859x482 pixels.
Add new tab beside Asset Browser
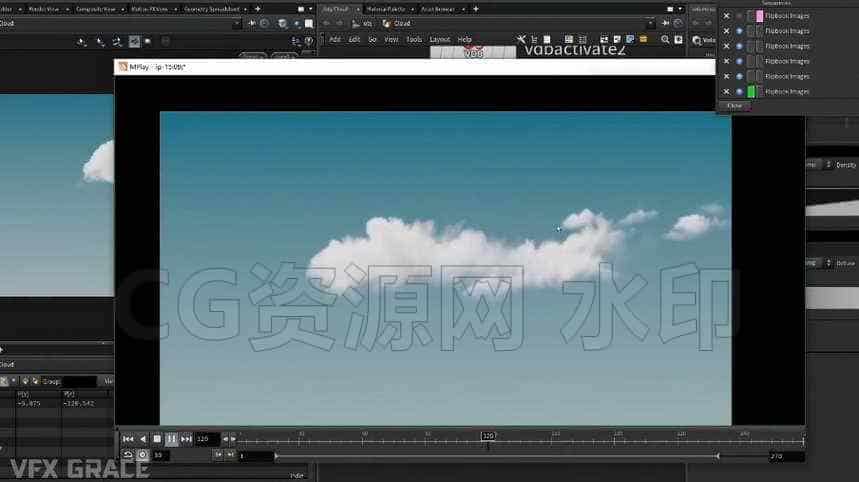tap(476, 9)
